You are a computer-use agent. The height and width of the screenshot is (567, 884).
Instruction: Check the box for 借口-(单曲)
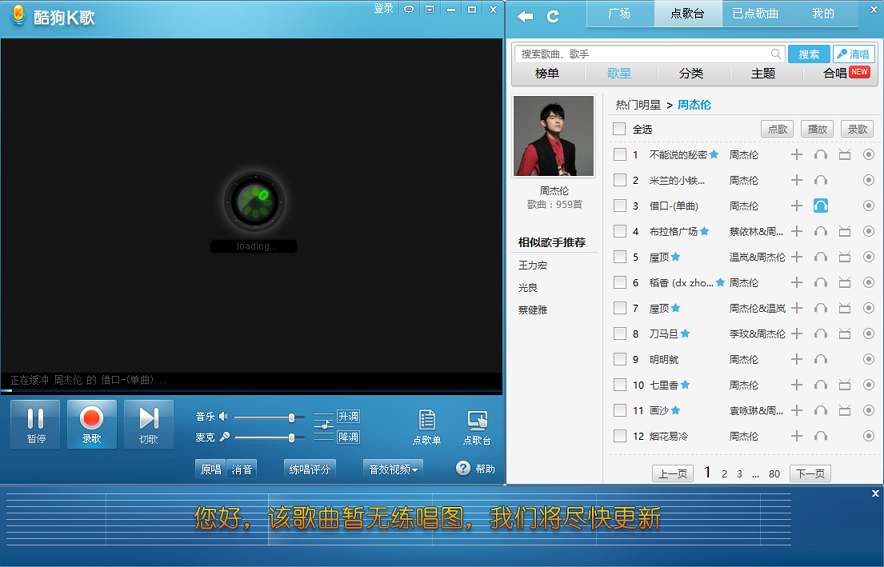[x=620, y=206]
